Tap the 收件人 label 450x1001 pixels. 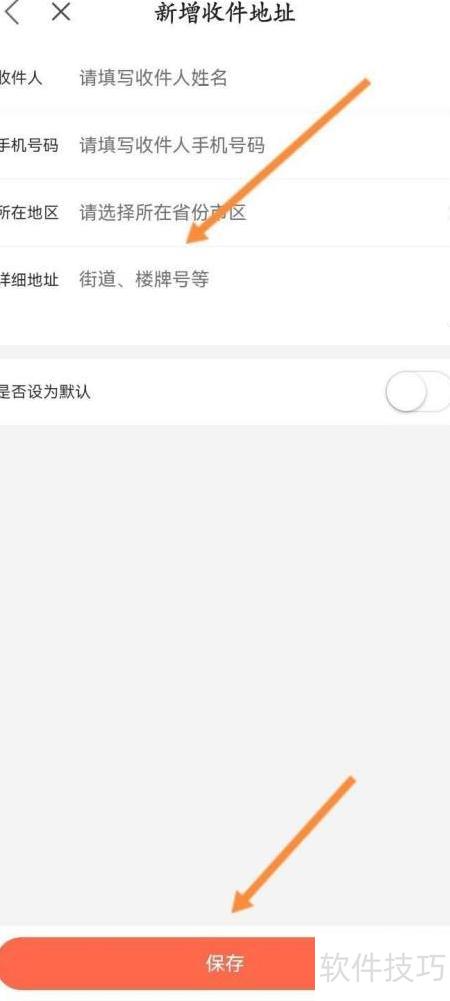point(20,79)
